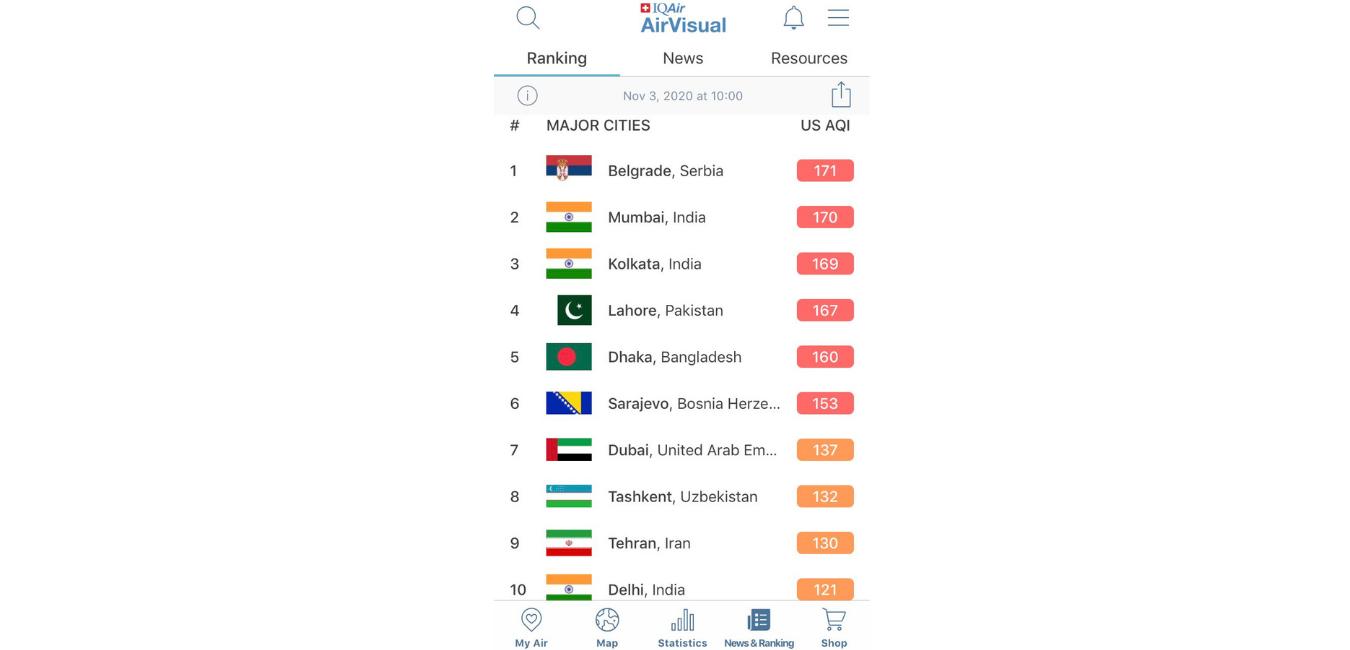Switch to the Resources tab
Screen dimensions: 1350x650
809,58
